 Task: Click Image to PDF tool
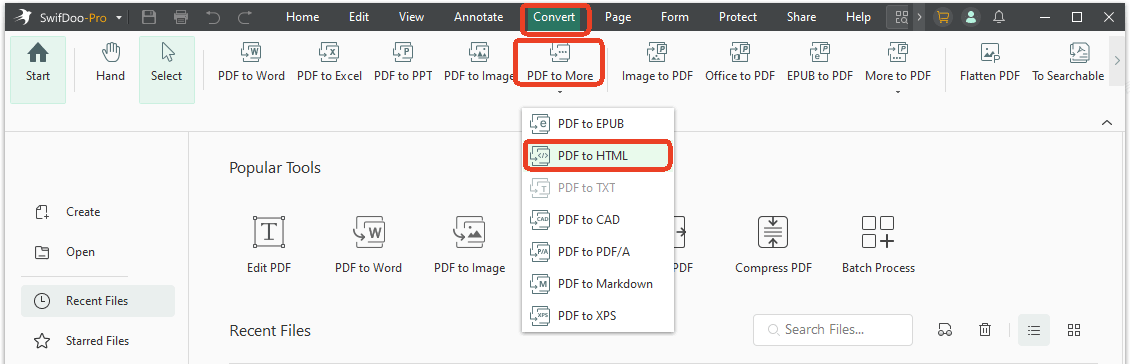click(657, 62)
